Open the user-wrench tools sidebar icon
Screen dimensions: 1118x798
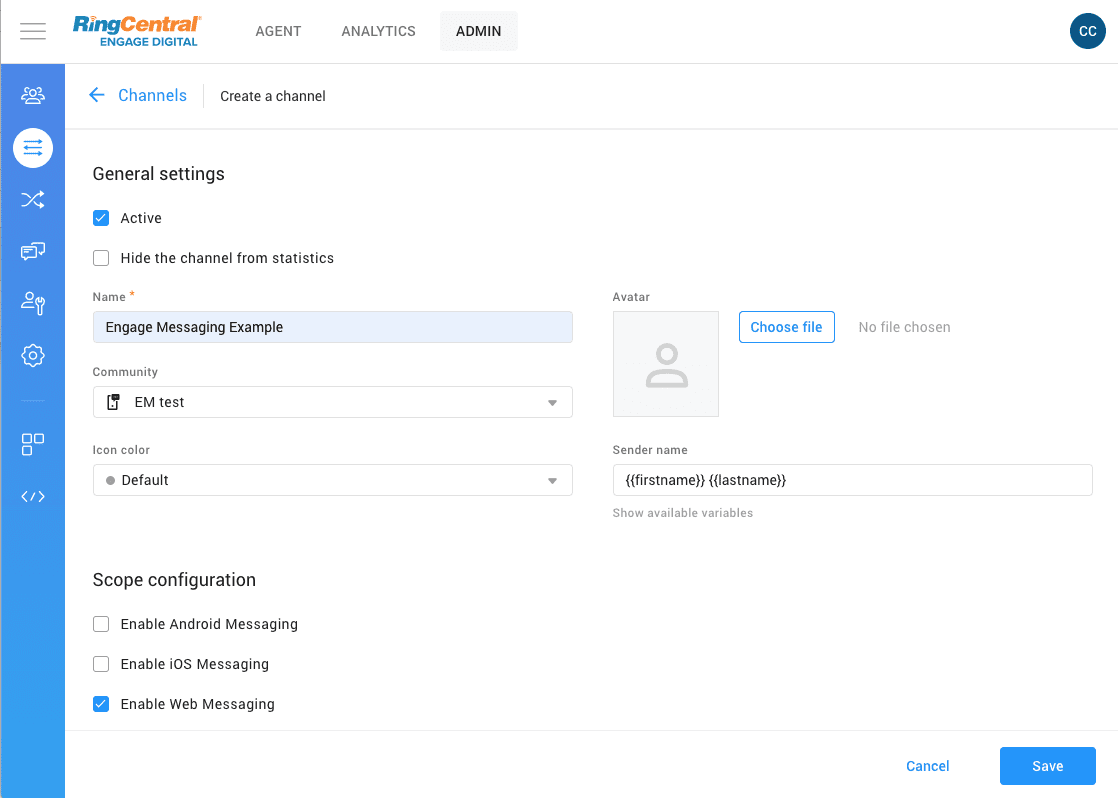point(33,303)
